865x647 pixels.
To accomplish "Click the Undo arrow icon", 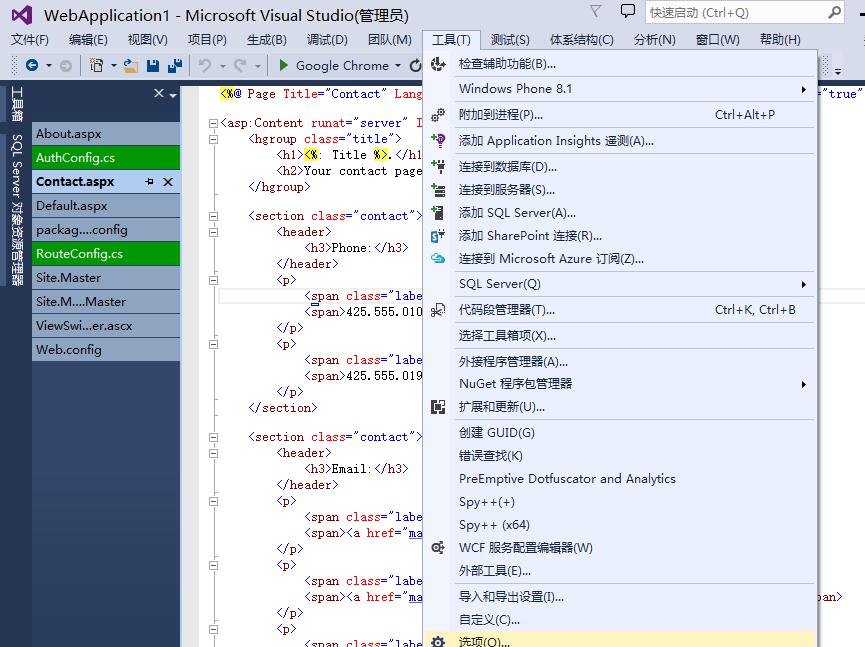I will pyautogui.click(x=205, y=66).
